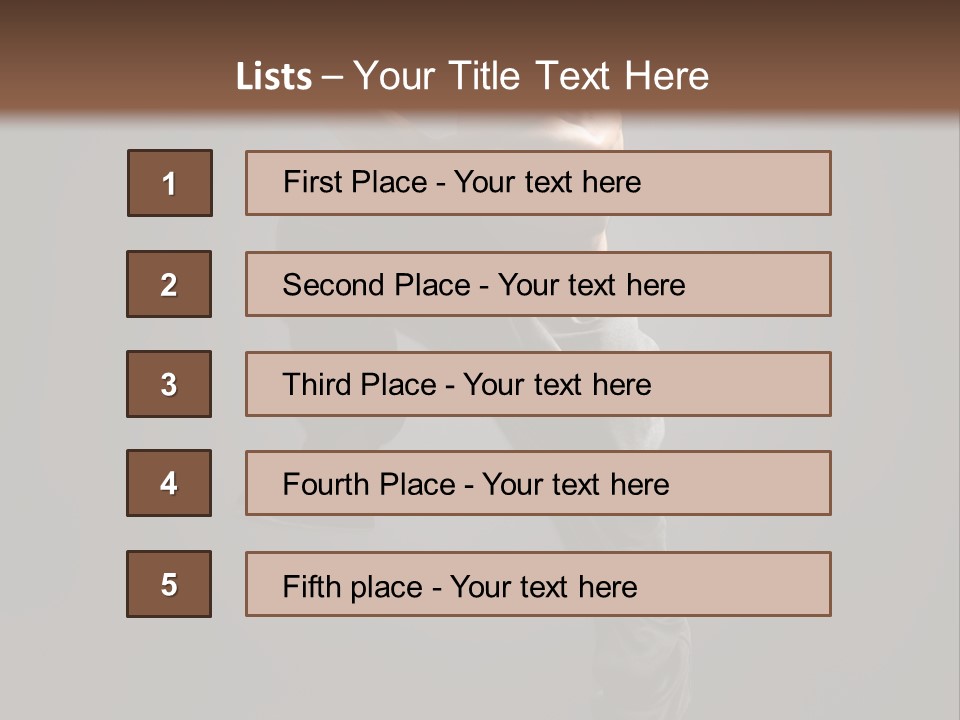The image size is (960, 720).
Task: Click the number 5 box
Action: 169,584
